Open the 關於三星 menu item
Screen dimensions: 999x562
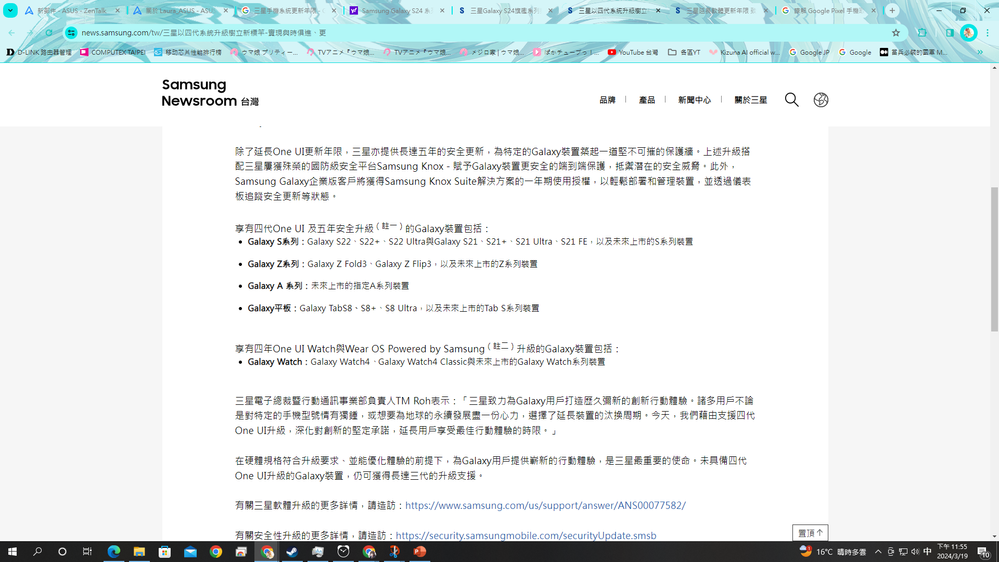coord(751,100)
